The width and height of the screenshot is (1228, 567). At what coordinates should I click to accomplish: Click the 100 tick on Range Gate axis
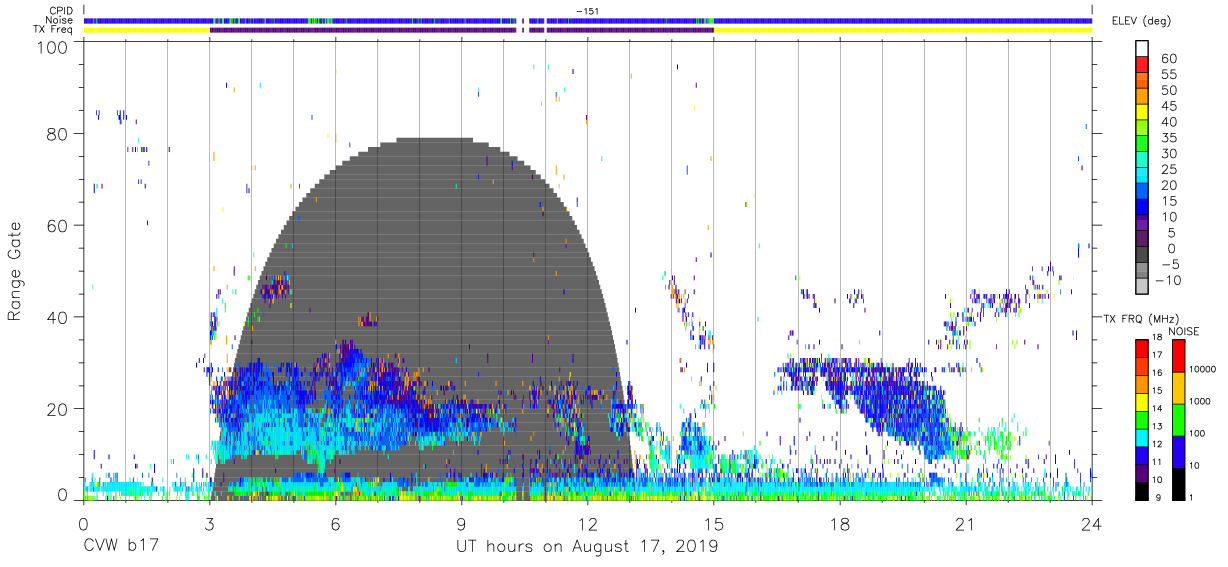(x=54, y=46)
